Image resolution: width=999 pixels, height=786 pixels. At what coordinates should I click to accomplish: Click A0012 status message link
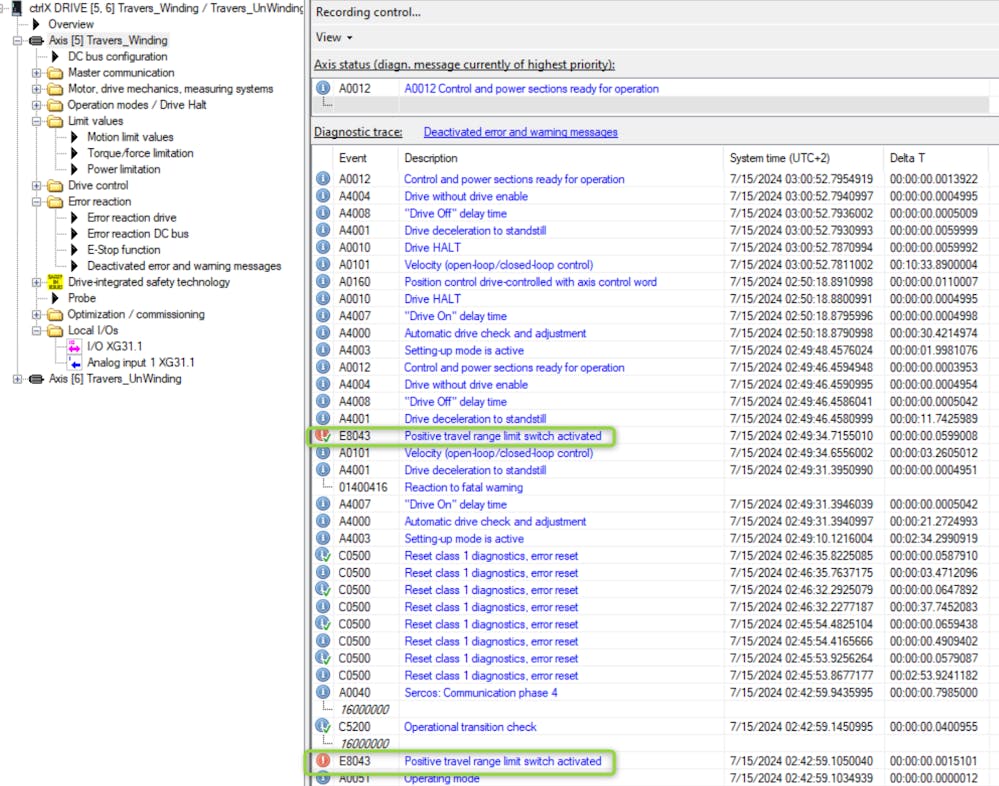(x=531, y=88)
